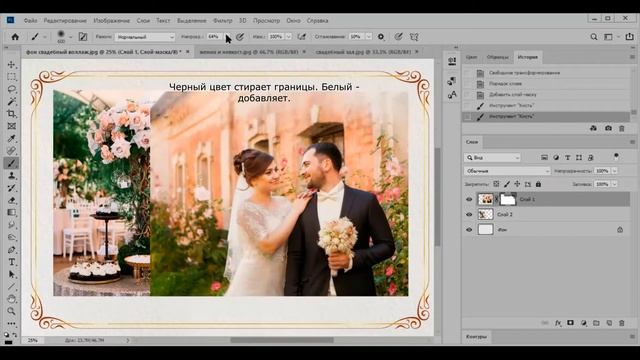Open Smoothing value dropdown arrow
The height and width of the screenshot is (360, 640).
[x=369, y=37]
